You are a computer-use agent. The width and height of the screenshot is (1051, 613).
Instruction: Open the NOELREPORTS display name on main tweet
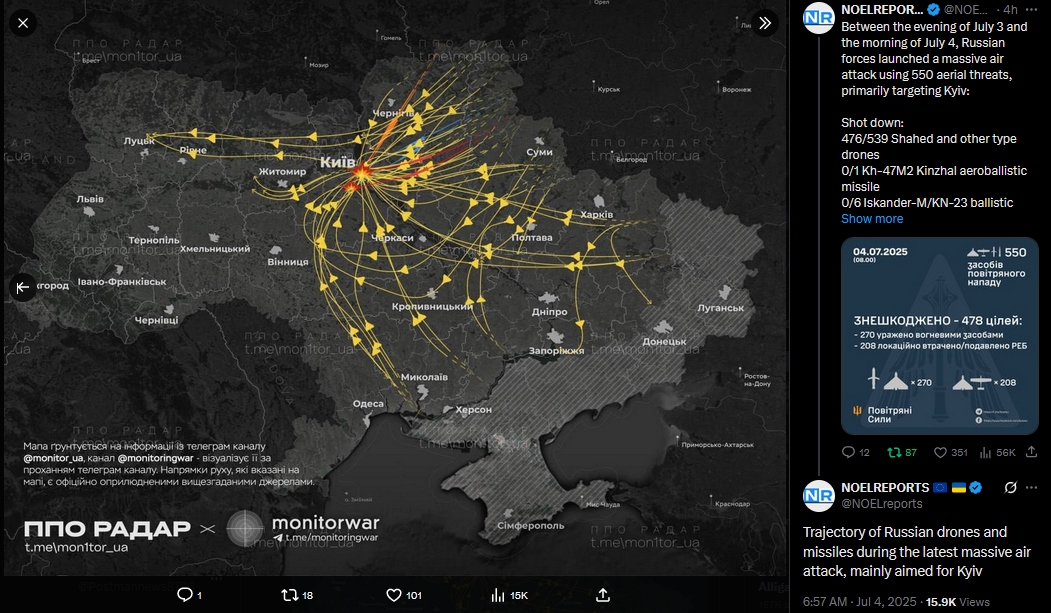coord(885,488)
